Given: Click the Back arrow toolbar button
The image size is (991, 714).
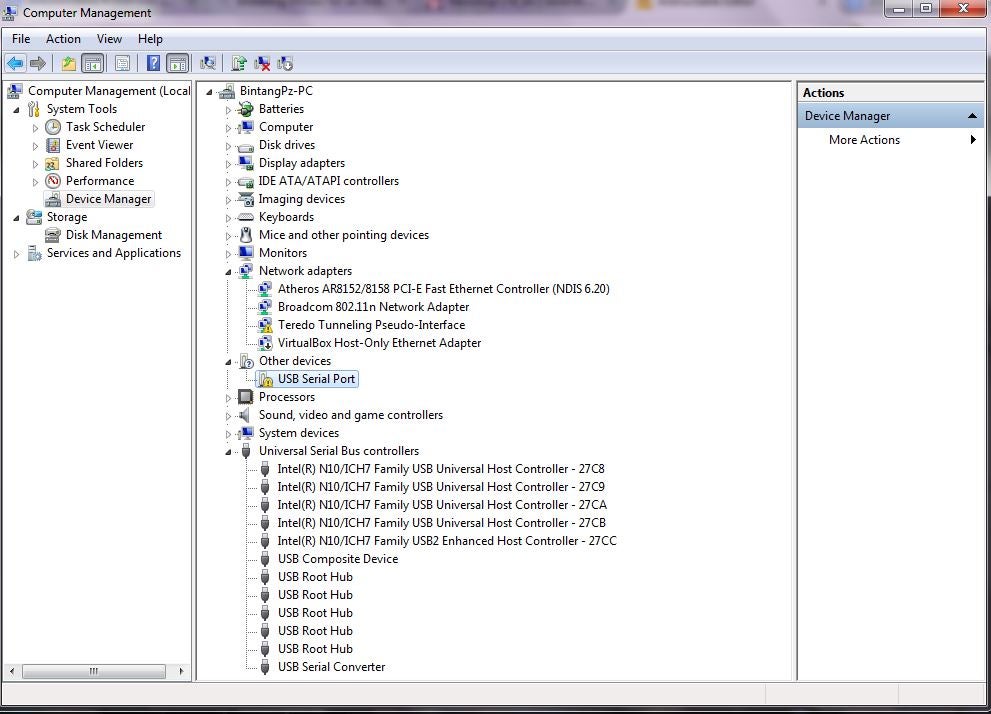Looking at the screenshot, I should [15, 63].
